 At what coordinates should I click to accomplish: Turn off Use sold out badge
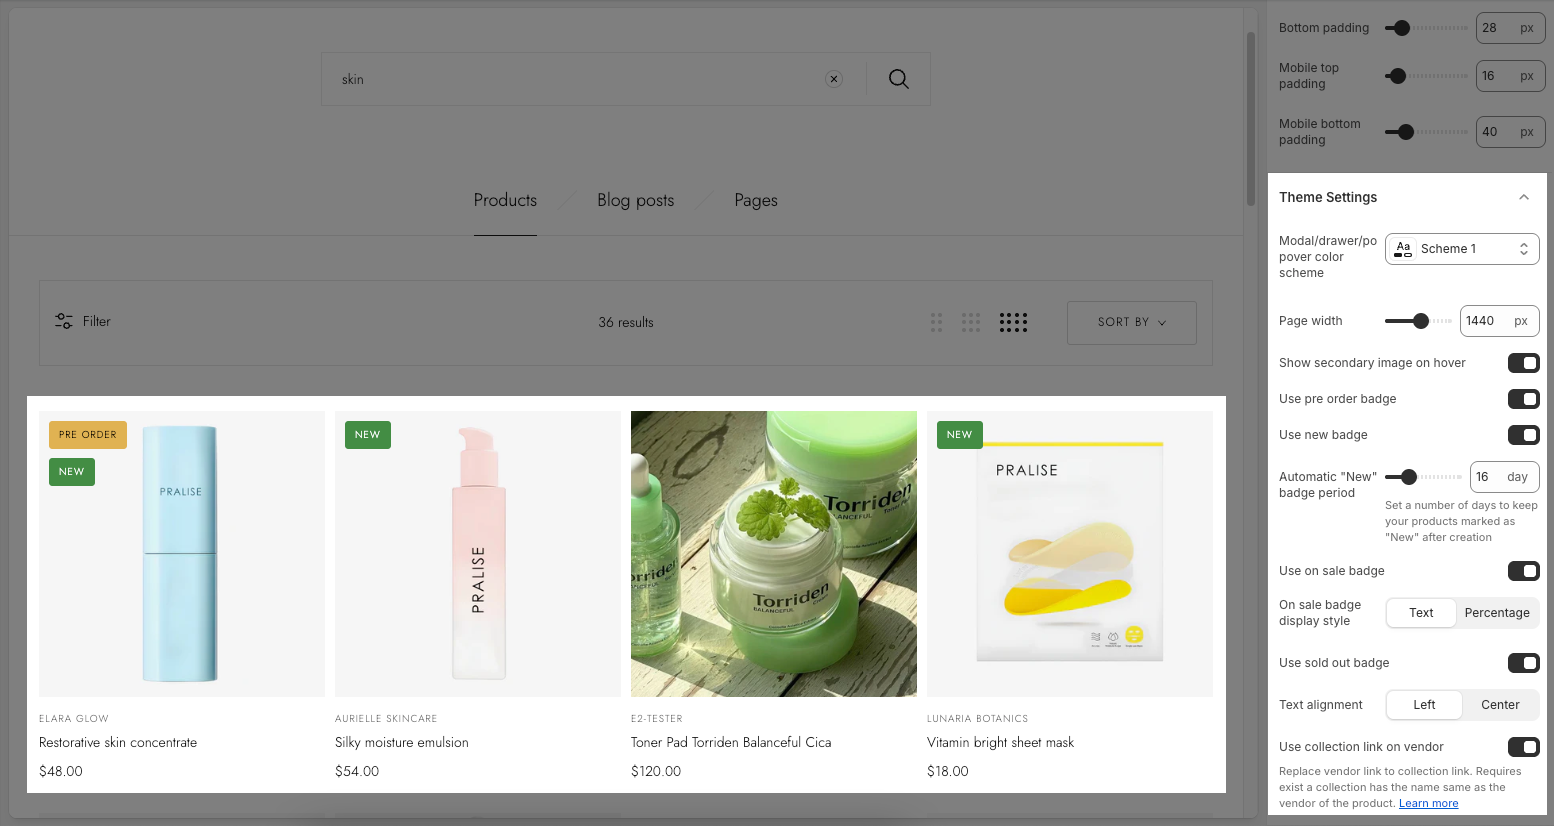coord(1523,663)
